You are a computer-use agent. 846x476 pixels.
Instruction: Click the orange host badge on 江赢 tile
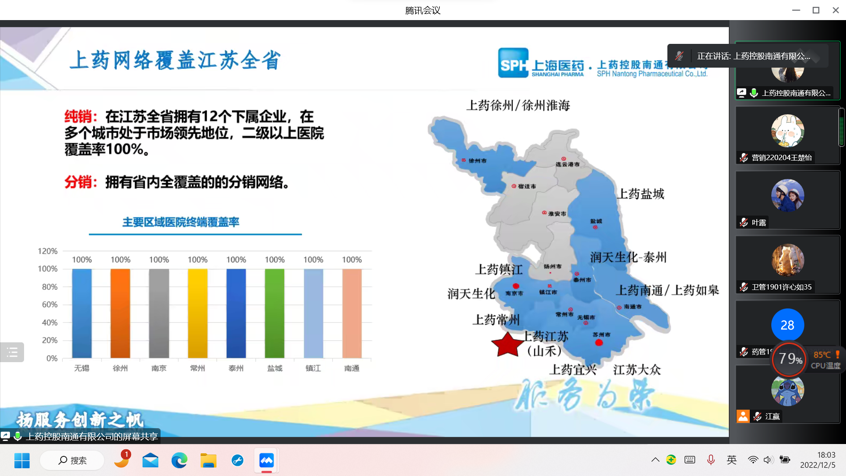(743, 416)
